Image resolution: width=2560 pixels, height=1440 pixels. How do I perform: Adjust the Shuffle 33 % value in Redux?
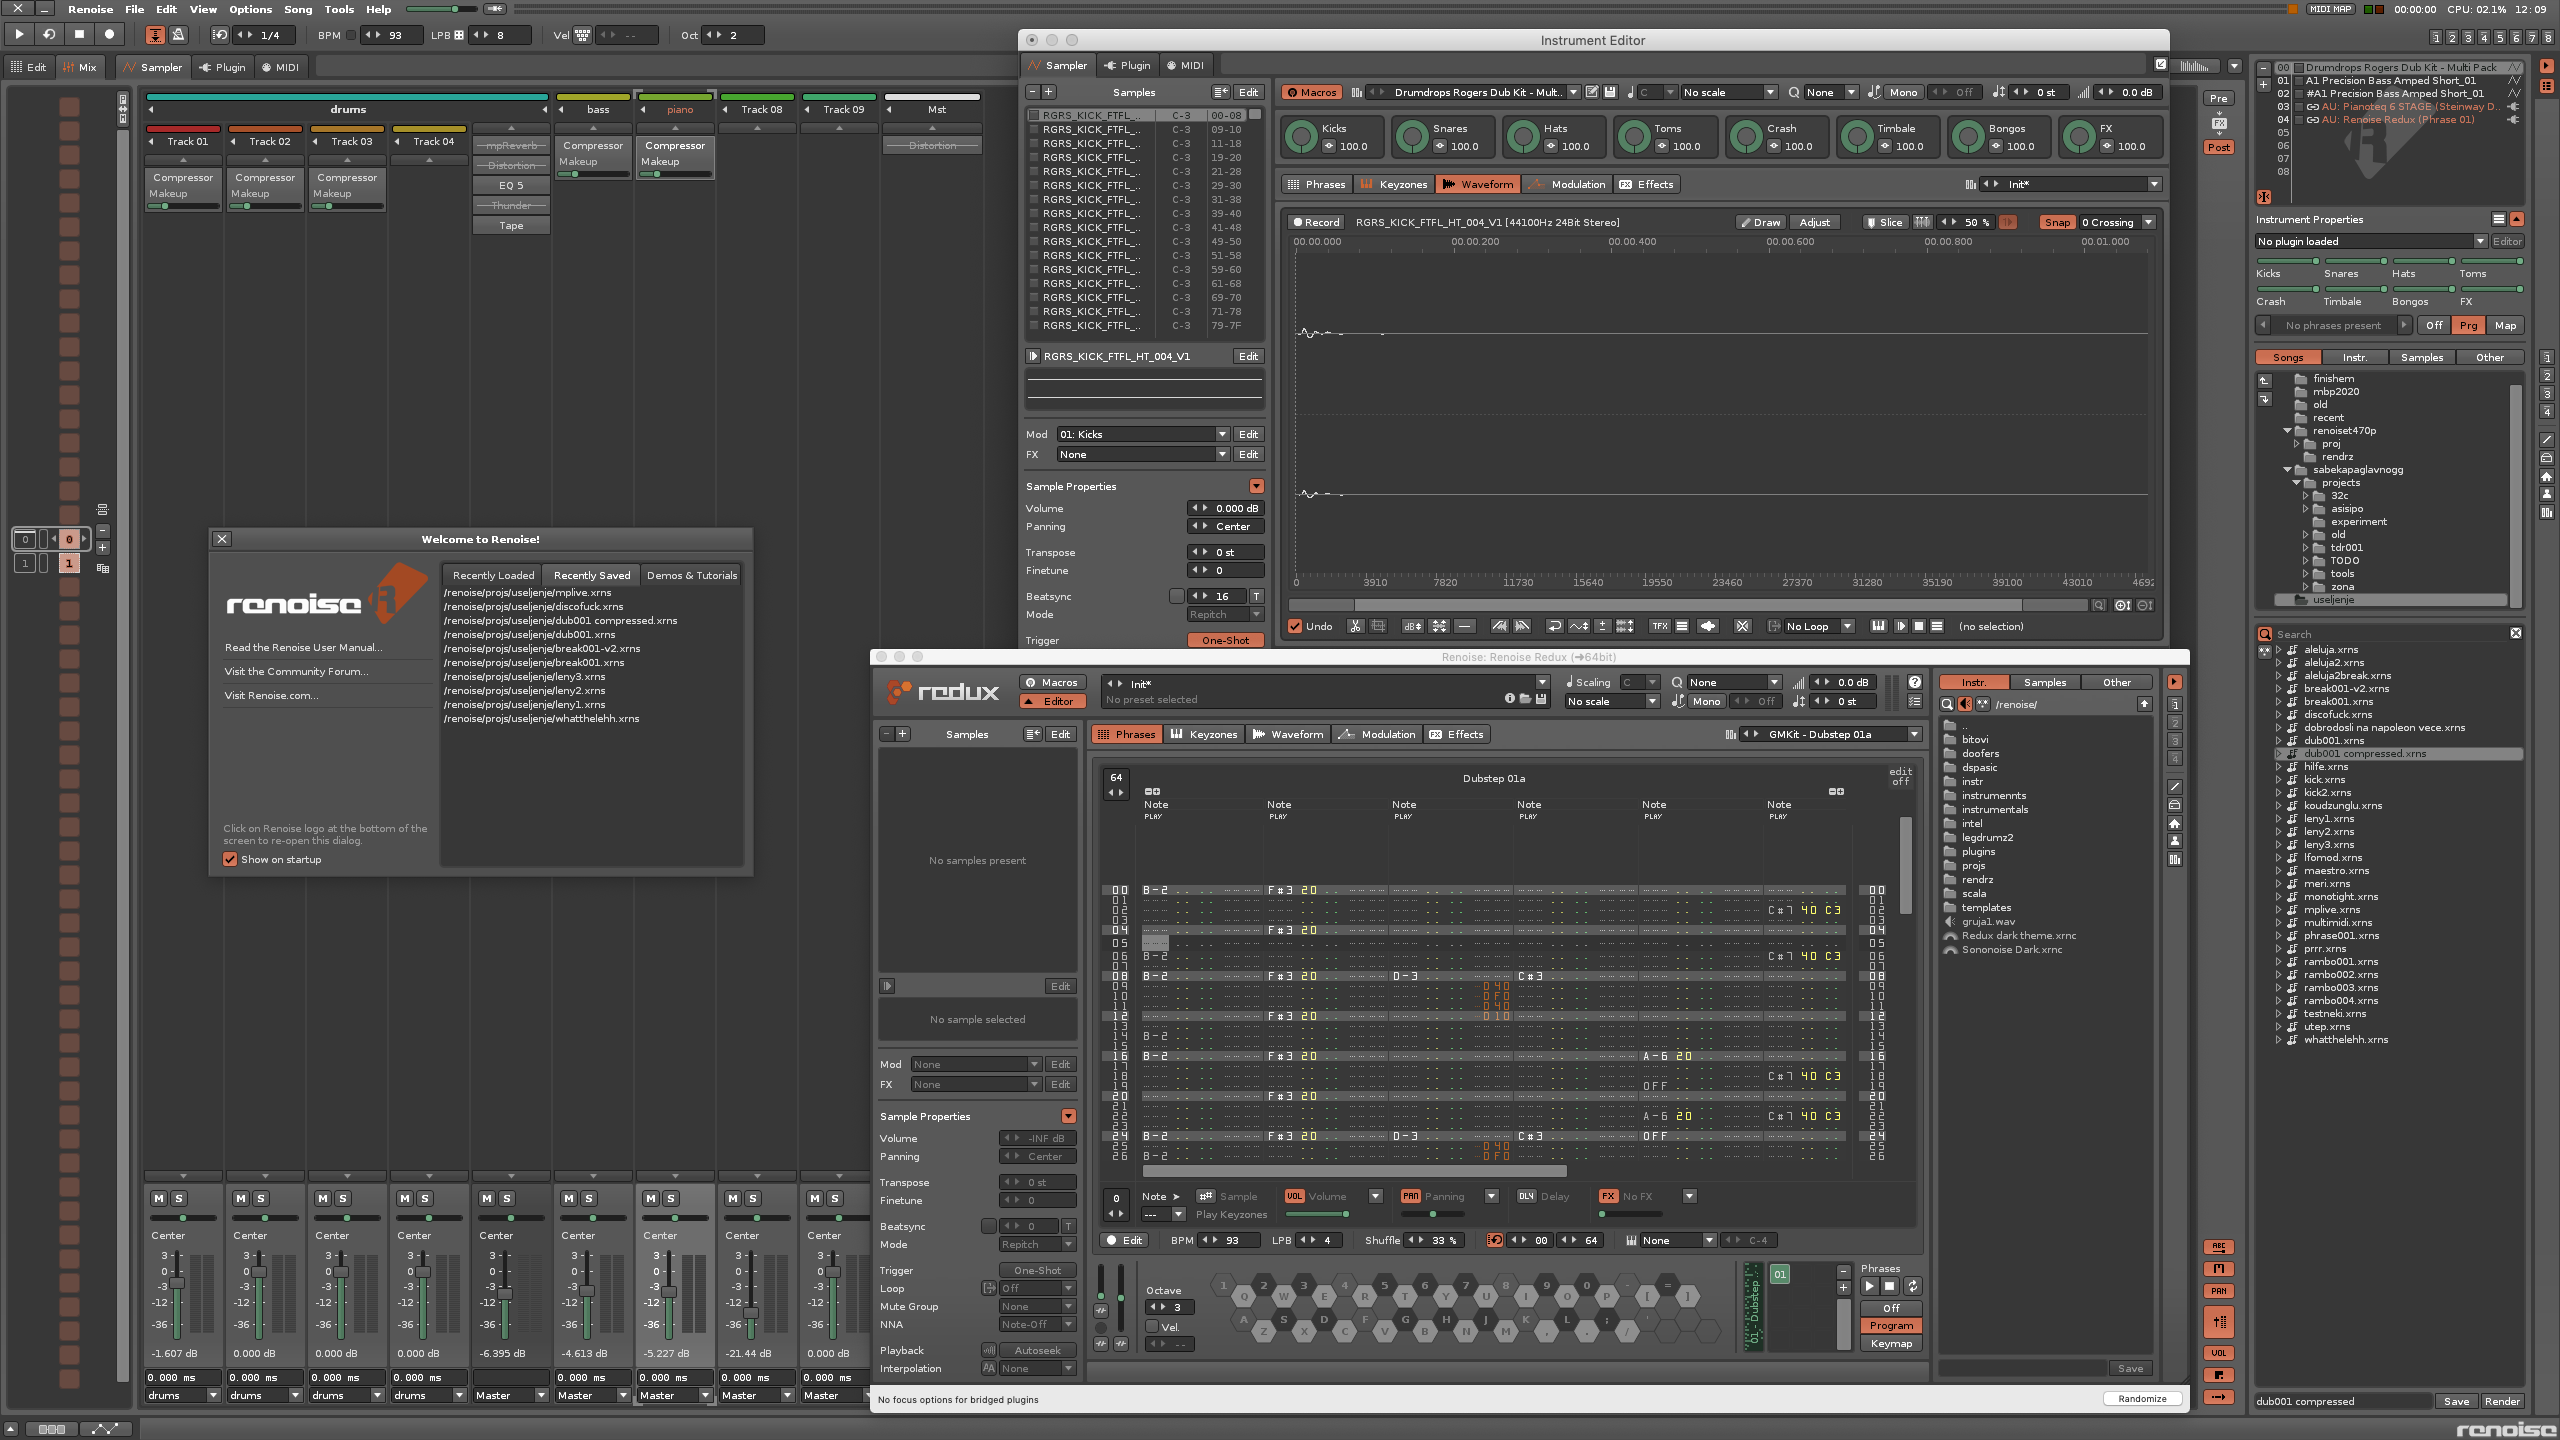pyautogui.click(x=1434, y=1240)
